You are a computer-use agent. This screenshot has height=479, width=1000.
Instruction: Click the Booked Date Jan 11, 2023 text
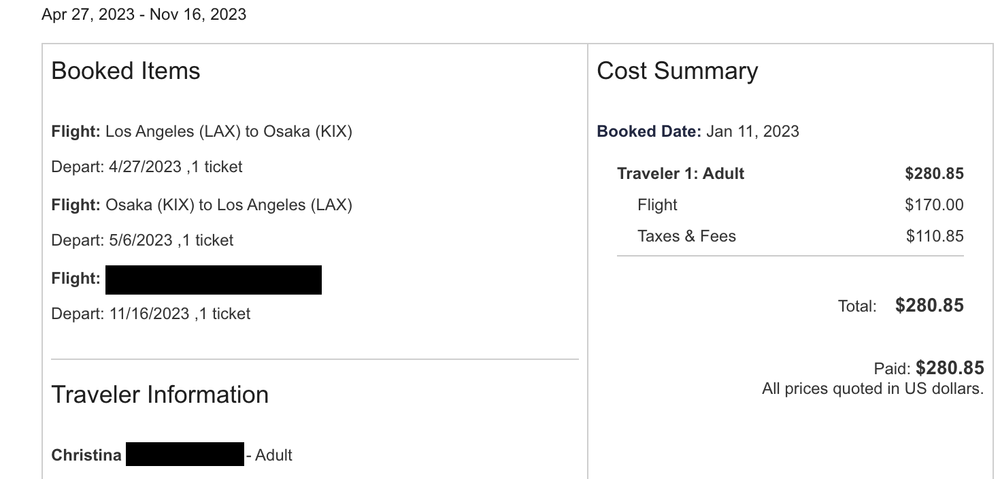tap(698, 131)
